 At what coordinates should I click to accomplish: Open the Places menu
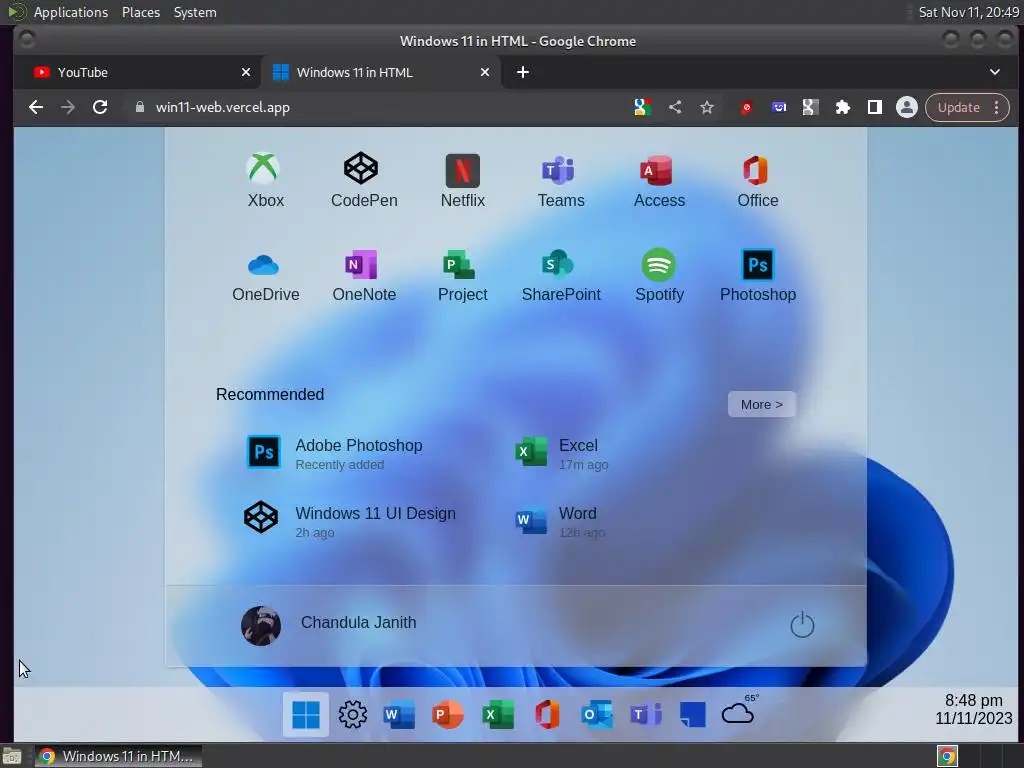point(140,12)
